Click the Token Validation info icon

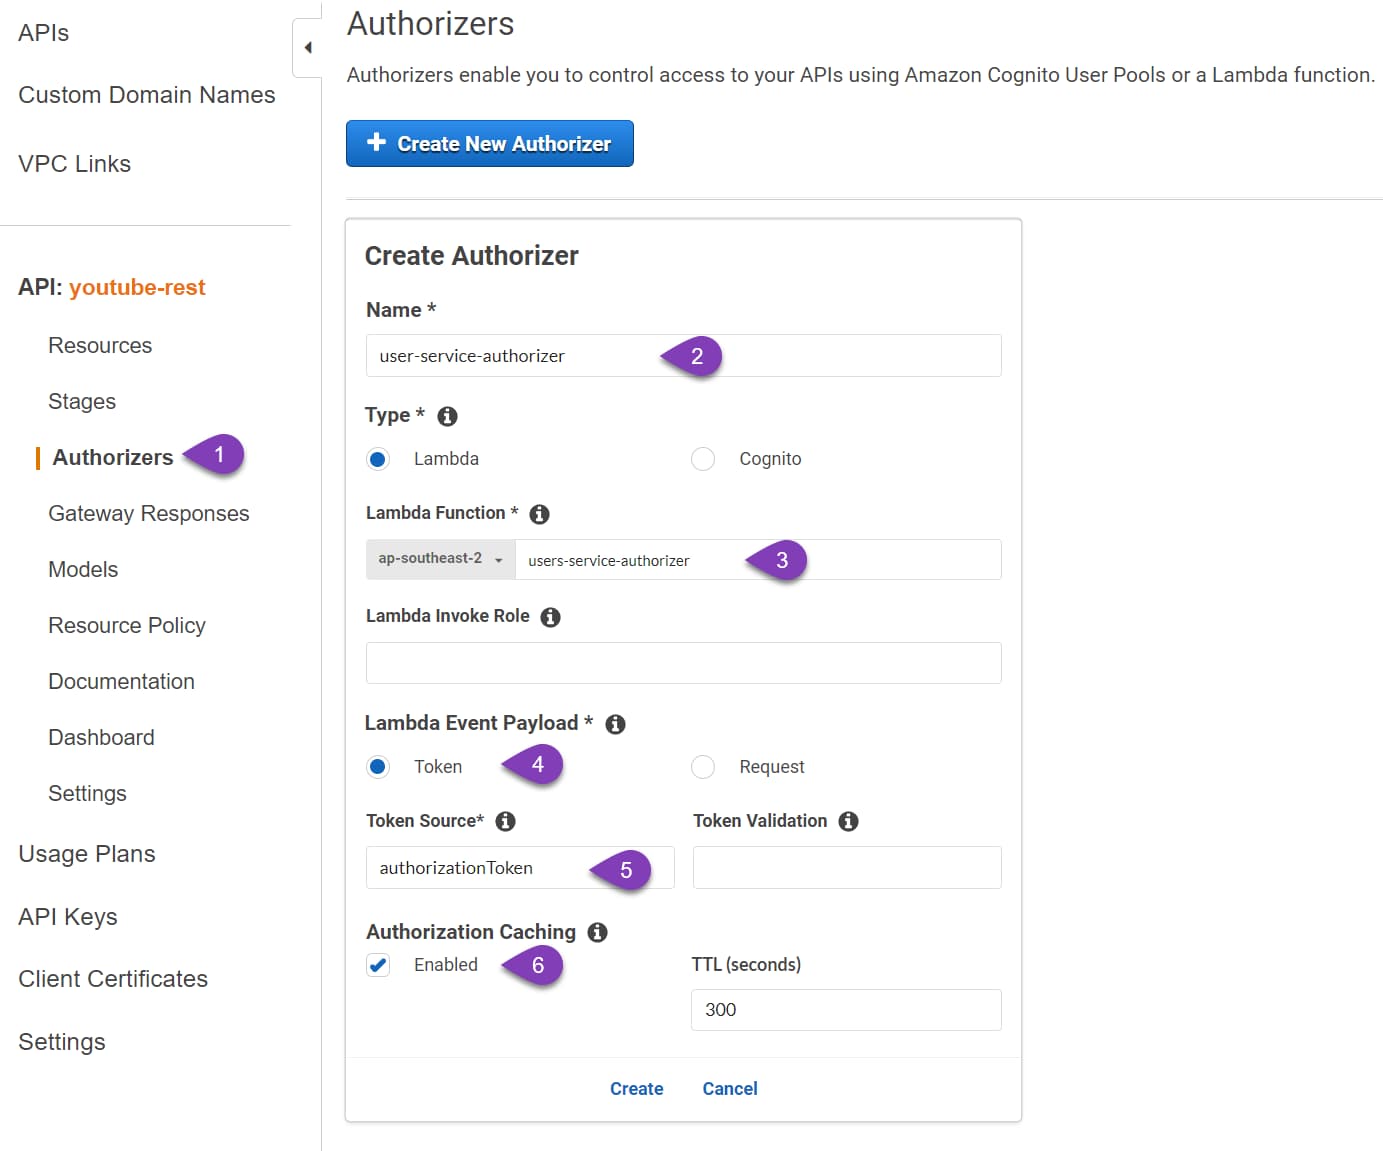point(848,821)
